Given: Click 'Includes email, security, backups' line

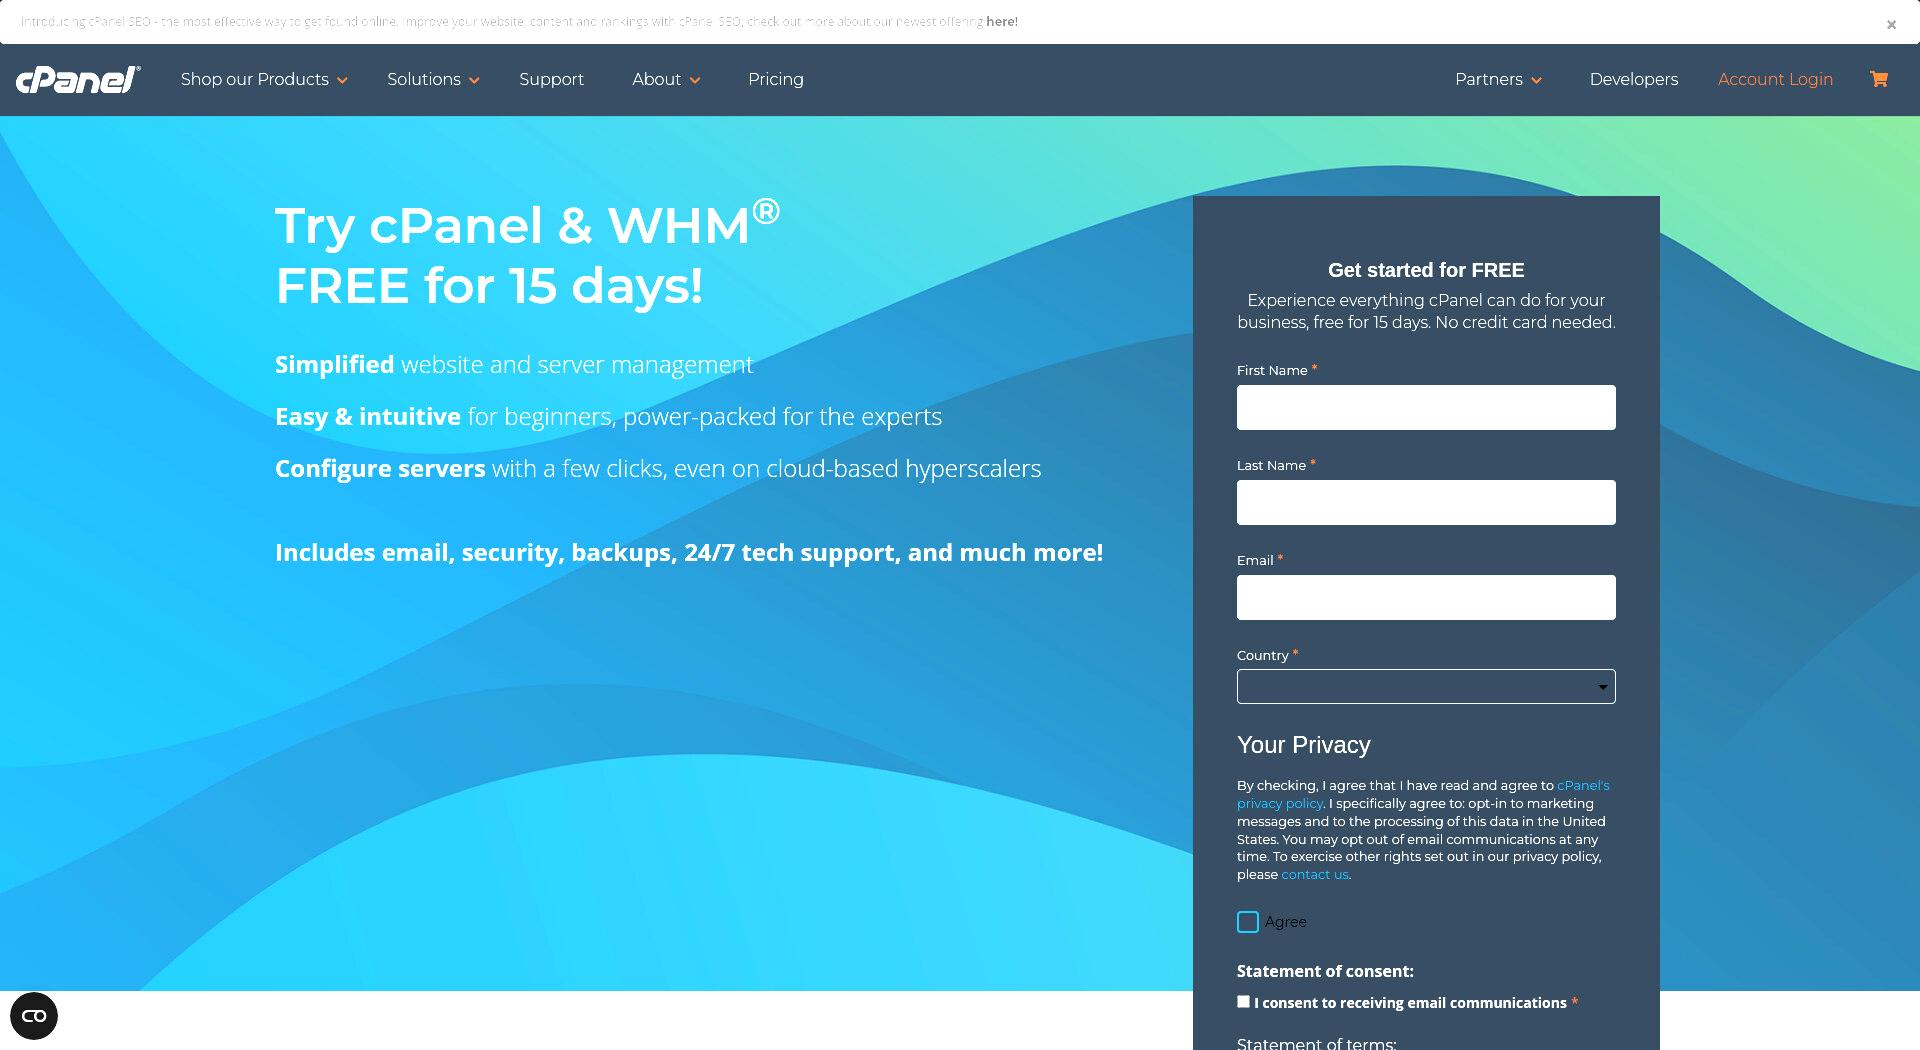Looking at the screenshot, I should click(689, 553).
